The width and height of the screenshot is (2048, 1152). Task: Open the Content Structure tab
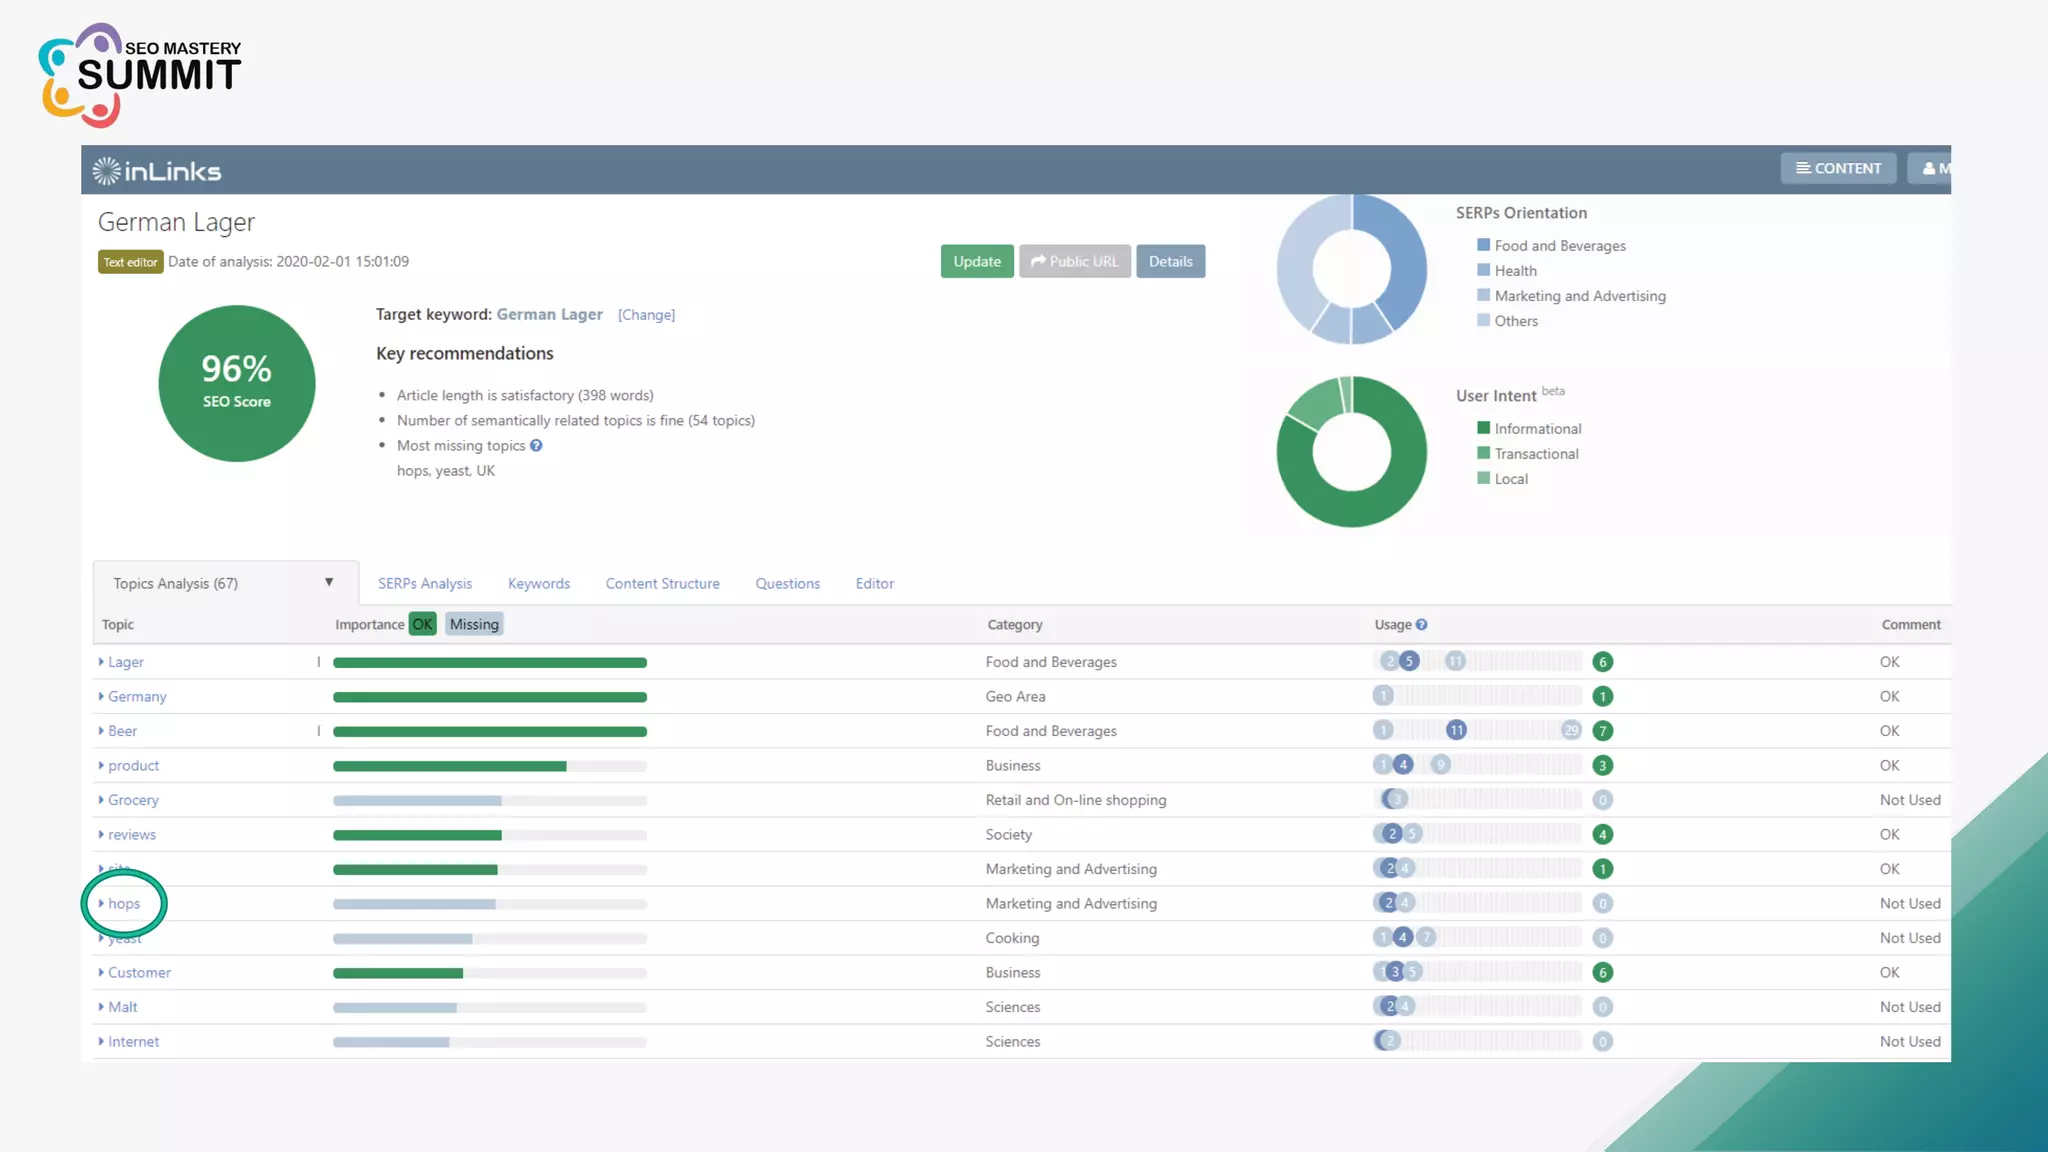[662, 584]
